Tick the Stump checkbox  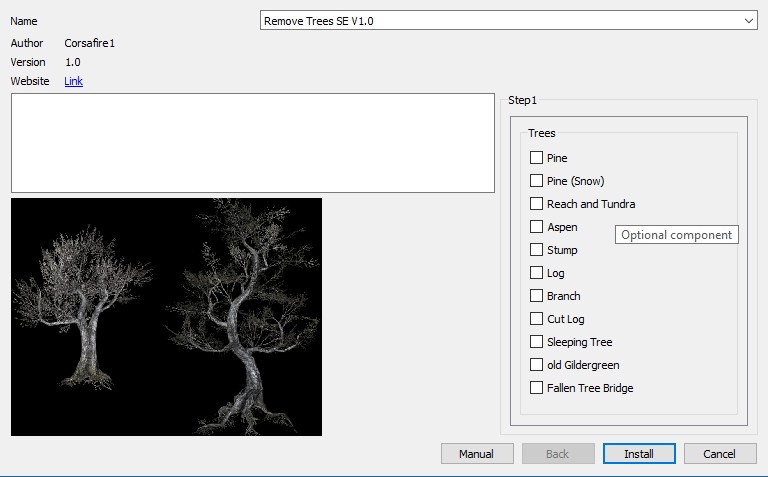point(537,250)
